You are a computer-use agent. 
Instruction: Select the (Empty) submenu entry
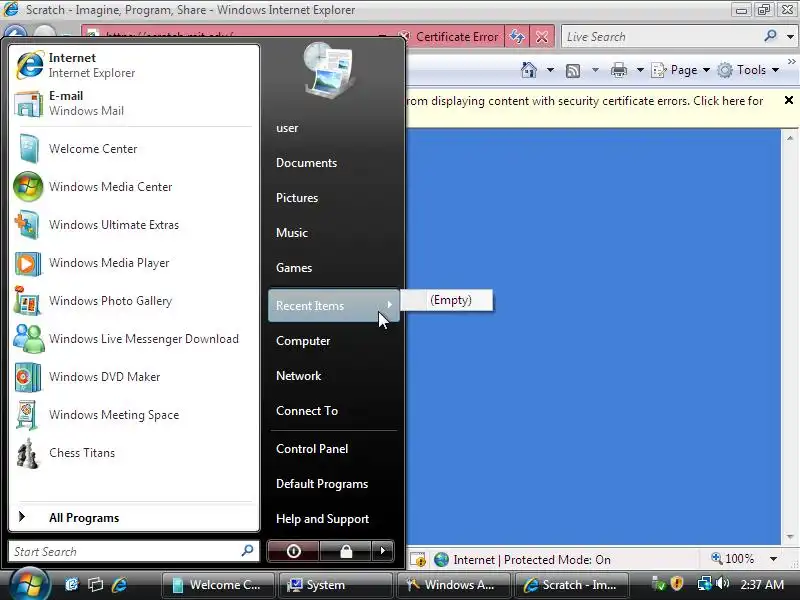click(446, 300)
